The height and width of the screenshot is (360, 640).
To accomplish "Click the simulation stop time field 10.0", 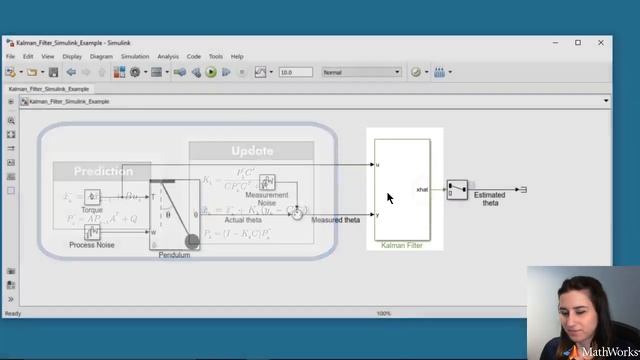I will click(x=296, y=72).
